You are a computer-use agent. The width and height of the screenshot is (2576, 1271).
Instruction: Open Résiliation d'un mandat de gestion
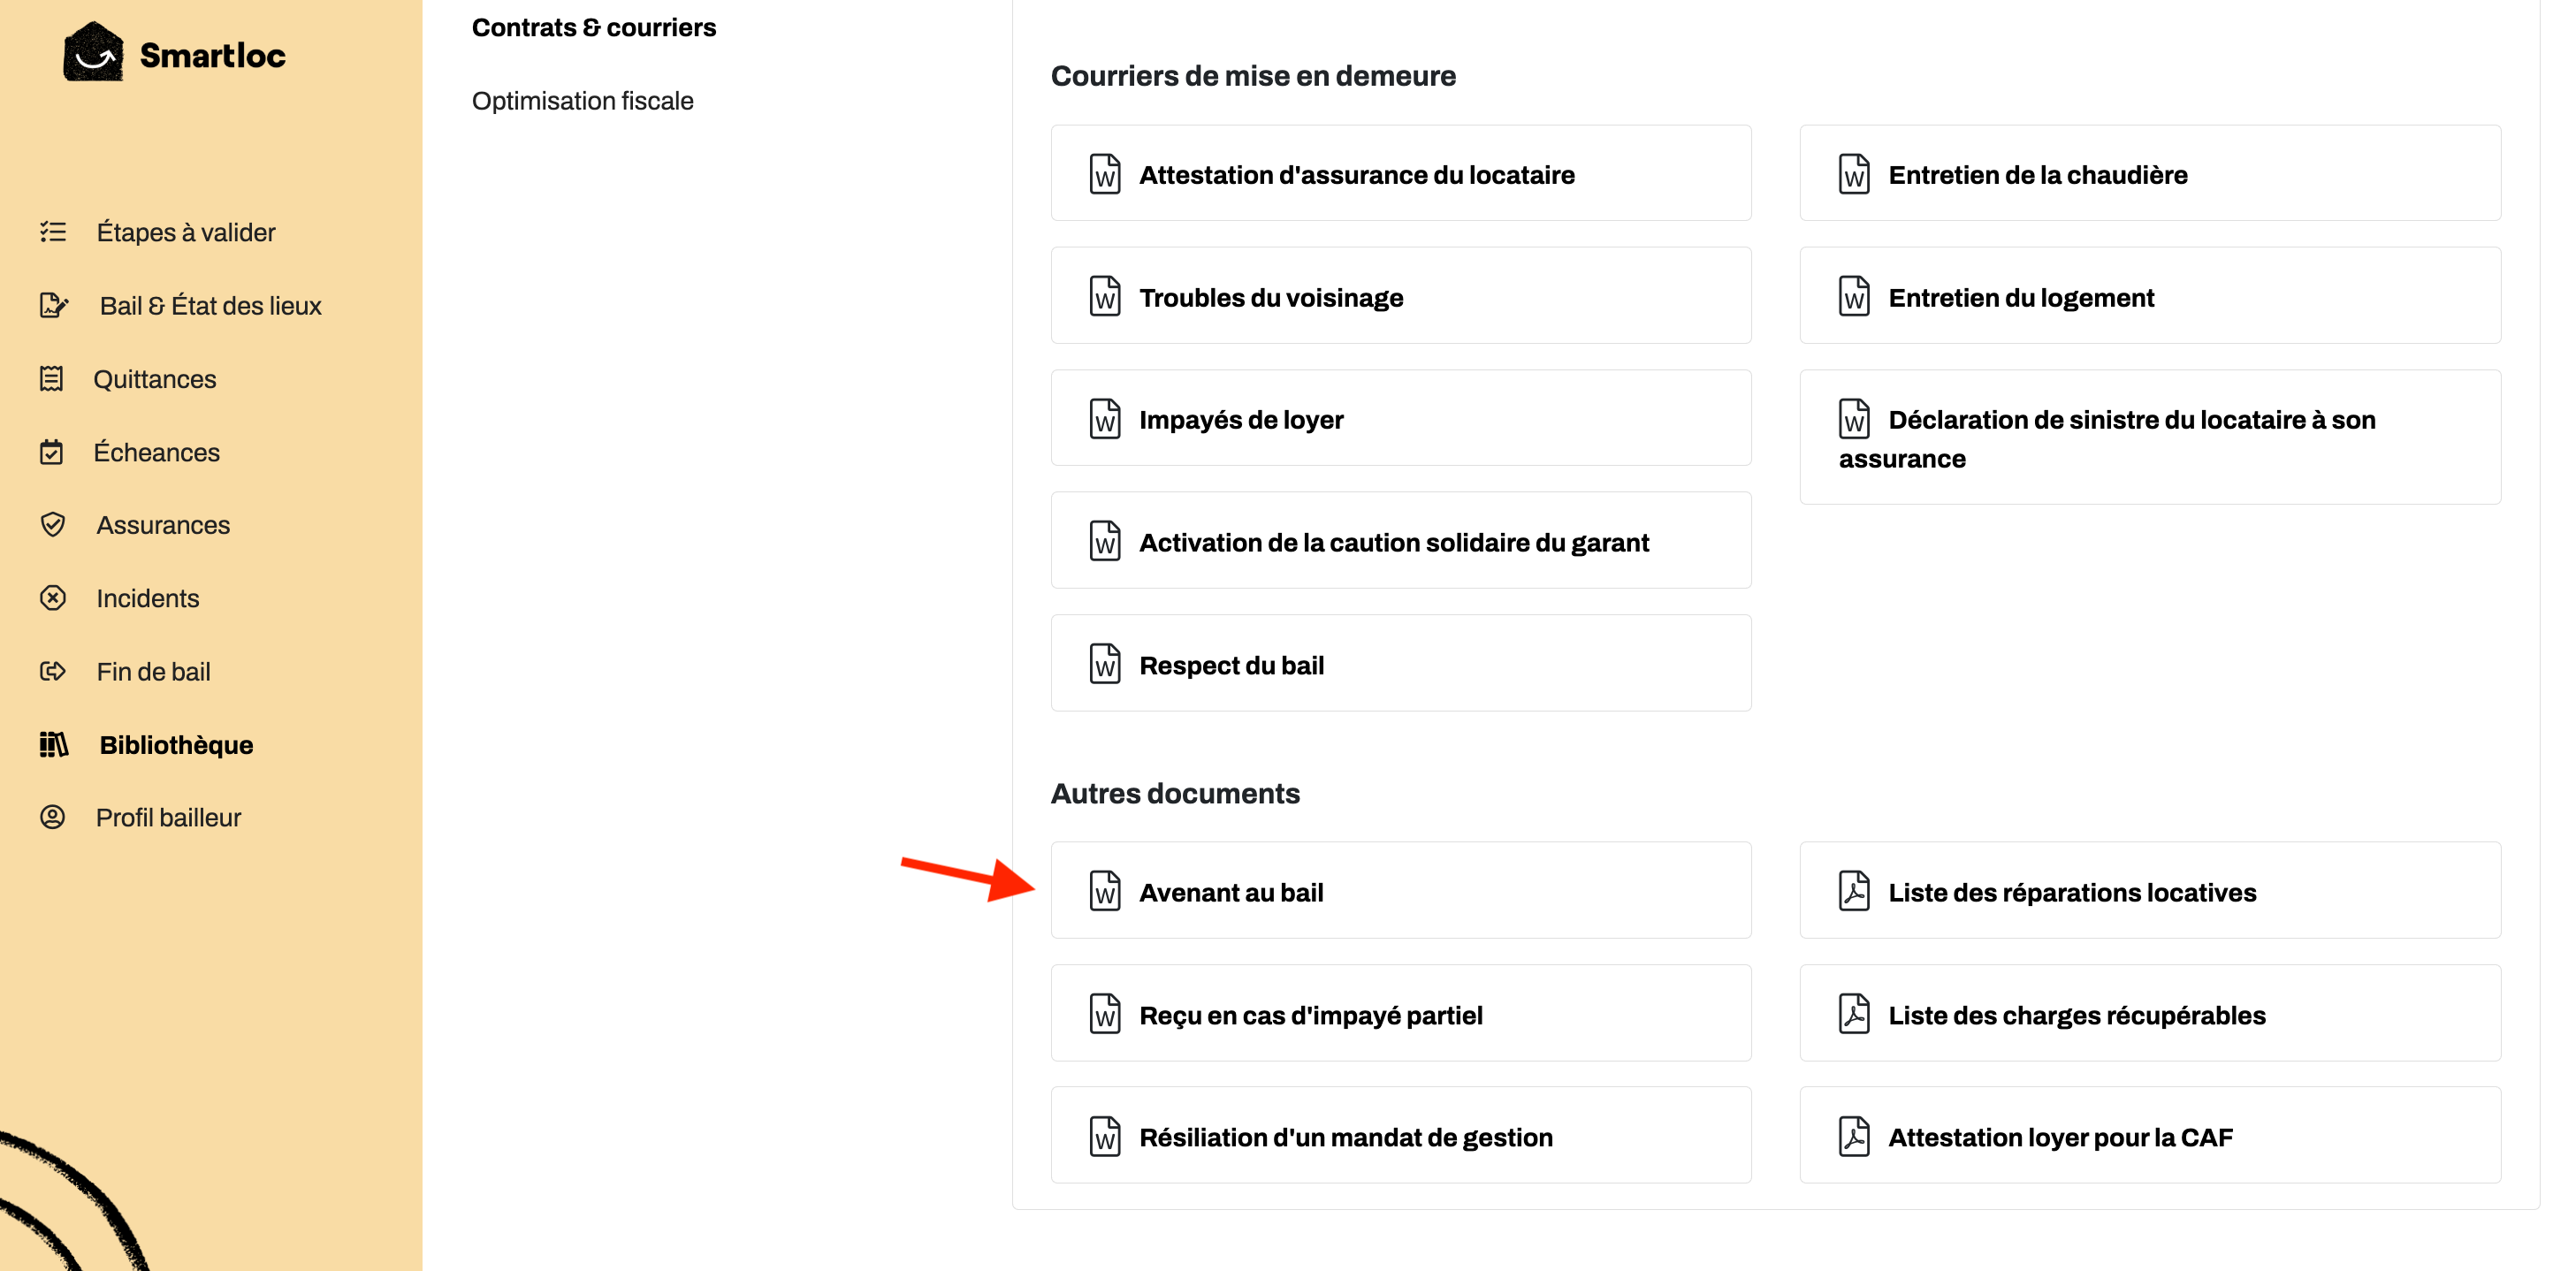coord(1401,1135)
